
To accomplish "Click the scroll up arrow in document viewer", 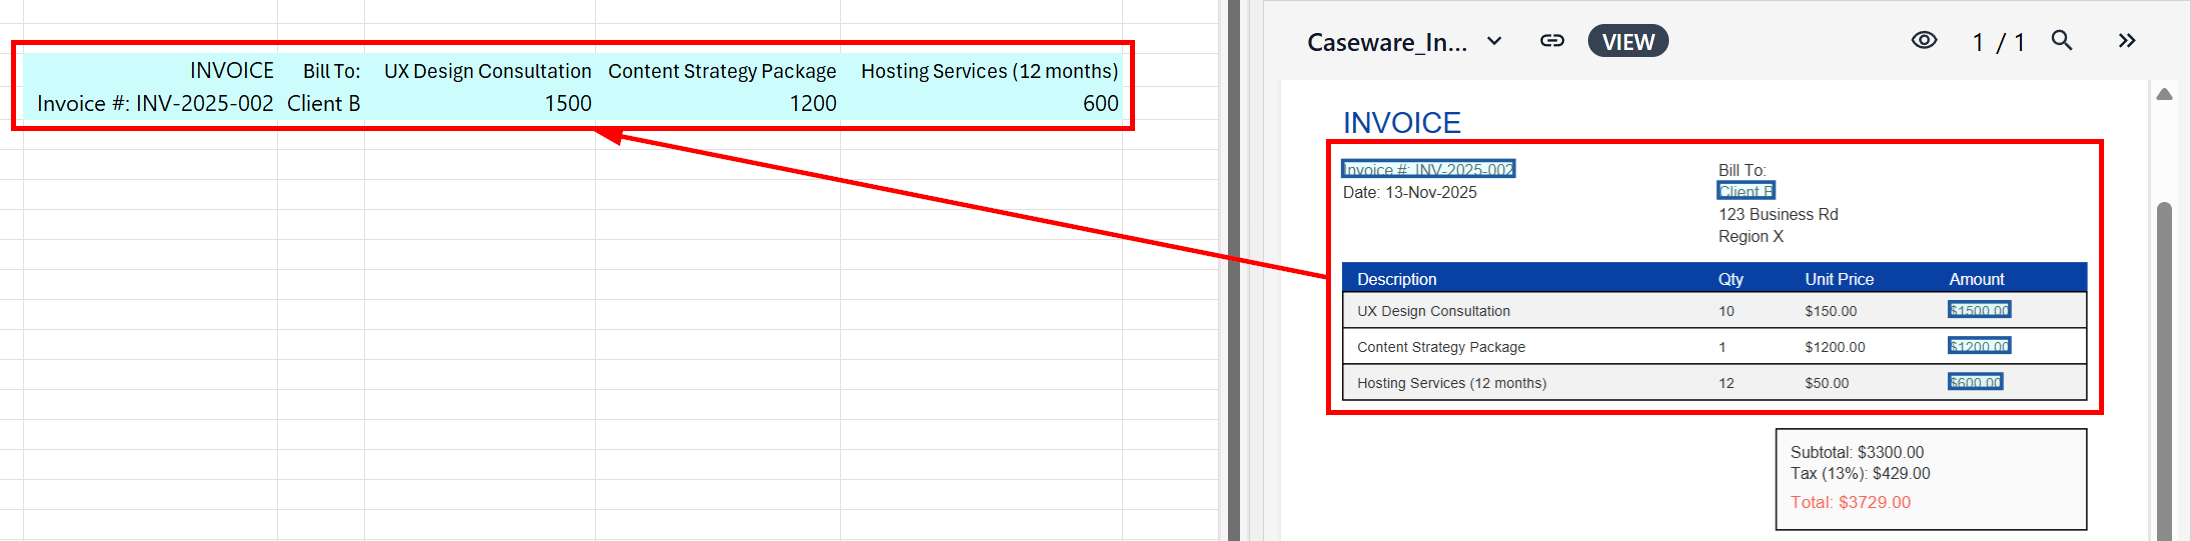I will [2164, 95].
